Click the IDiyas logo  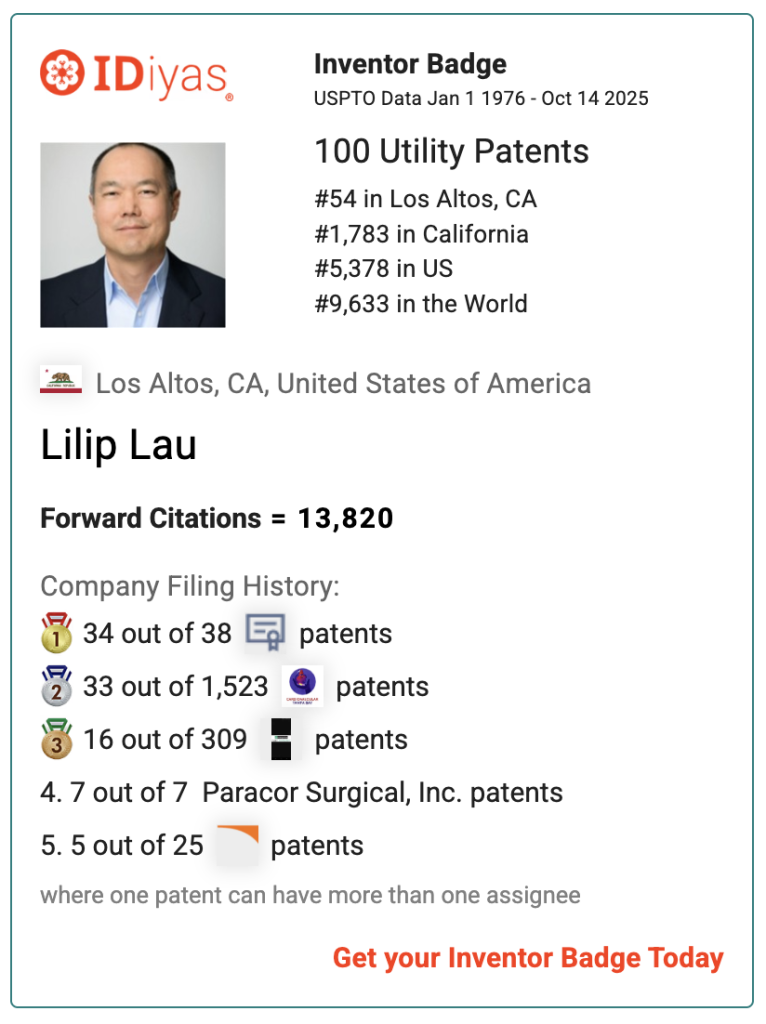pos(137,75)
